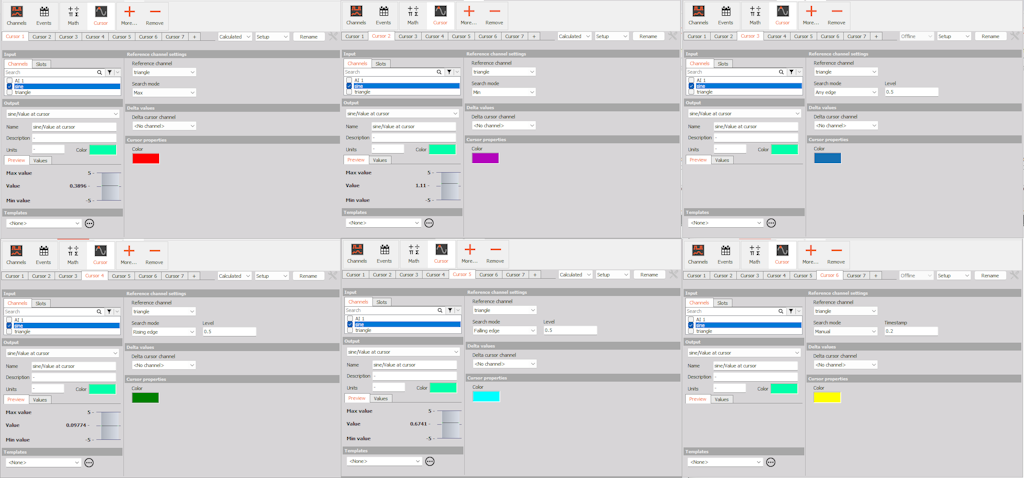Check the AI 1 channel in Cursor 2 panel

tap(349, 80)
